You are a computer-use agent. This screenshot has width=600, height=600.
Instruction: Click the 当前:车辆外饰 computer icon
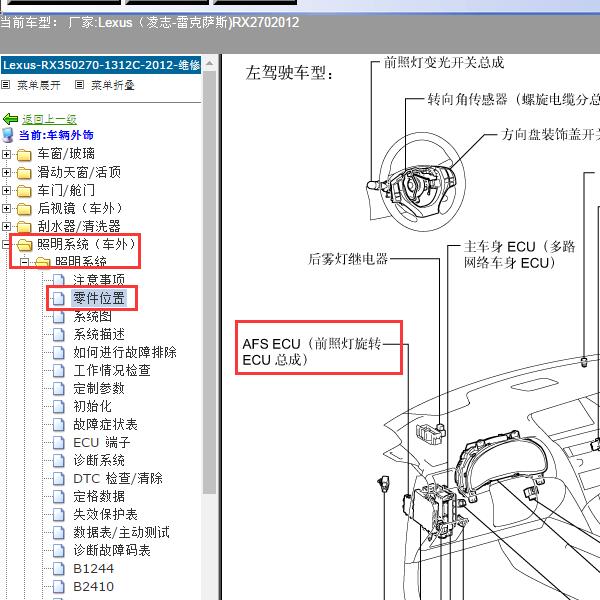8,135
